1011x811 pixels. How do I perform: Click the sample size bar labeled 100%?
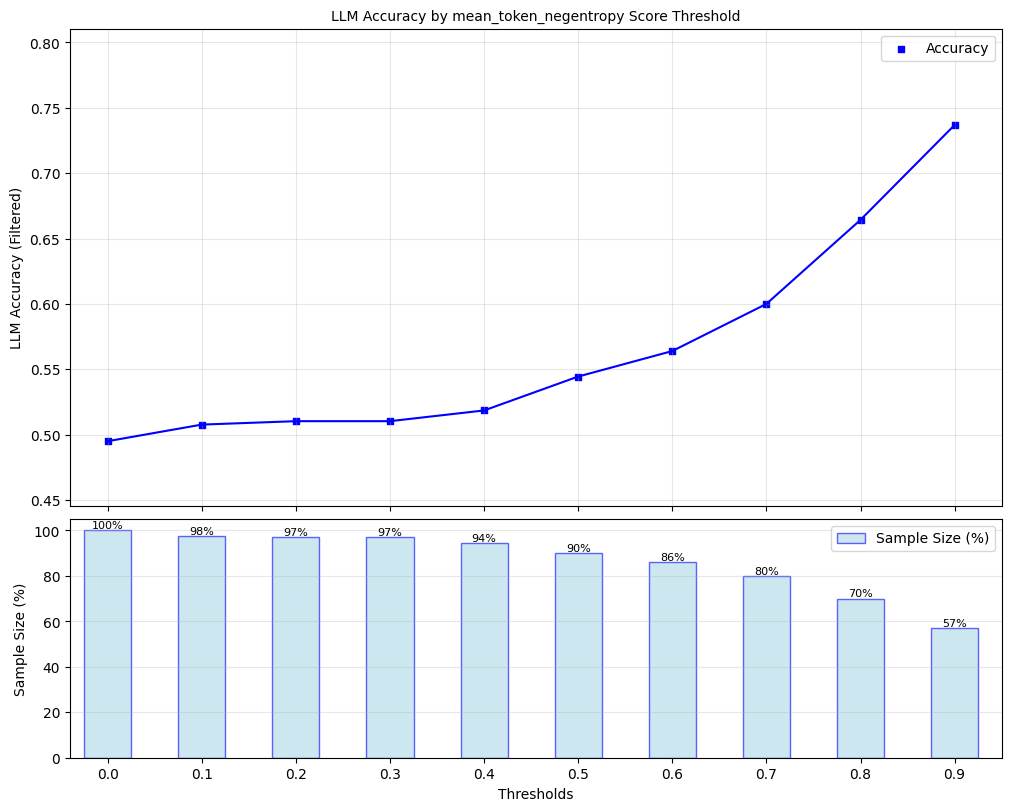pos(108,645)
